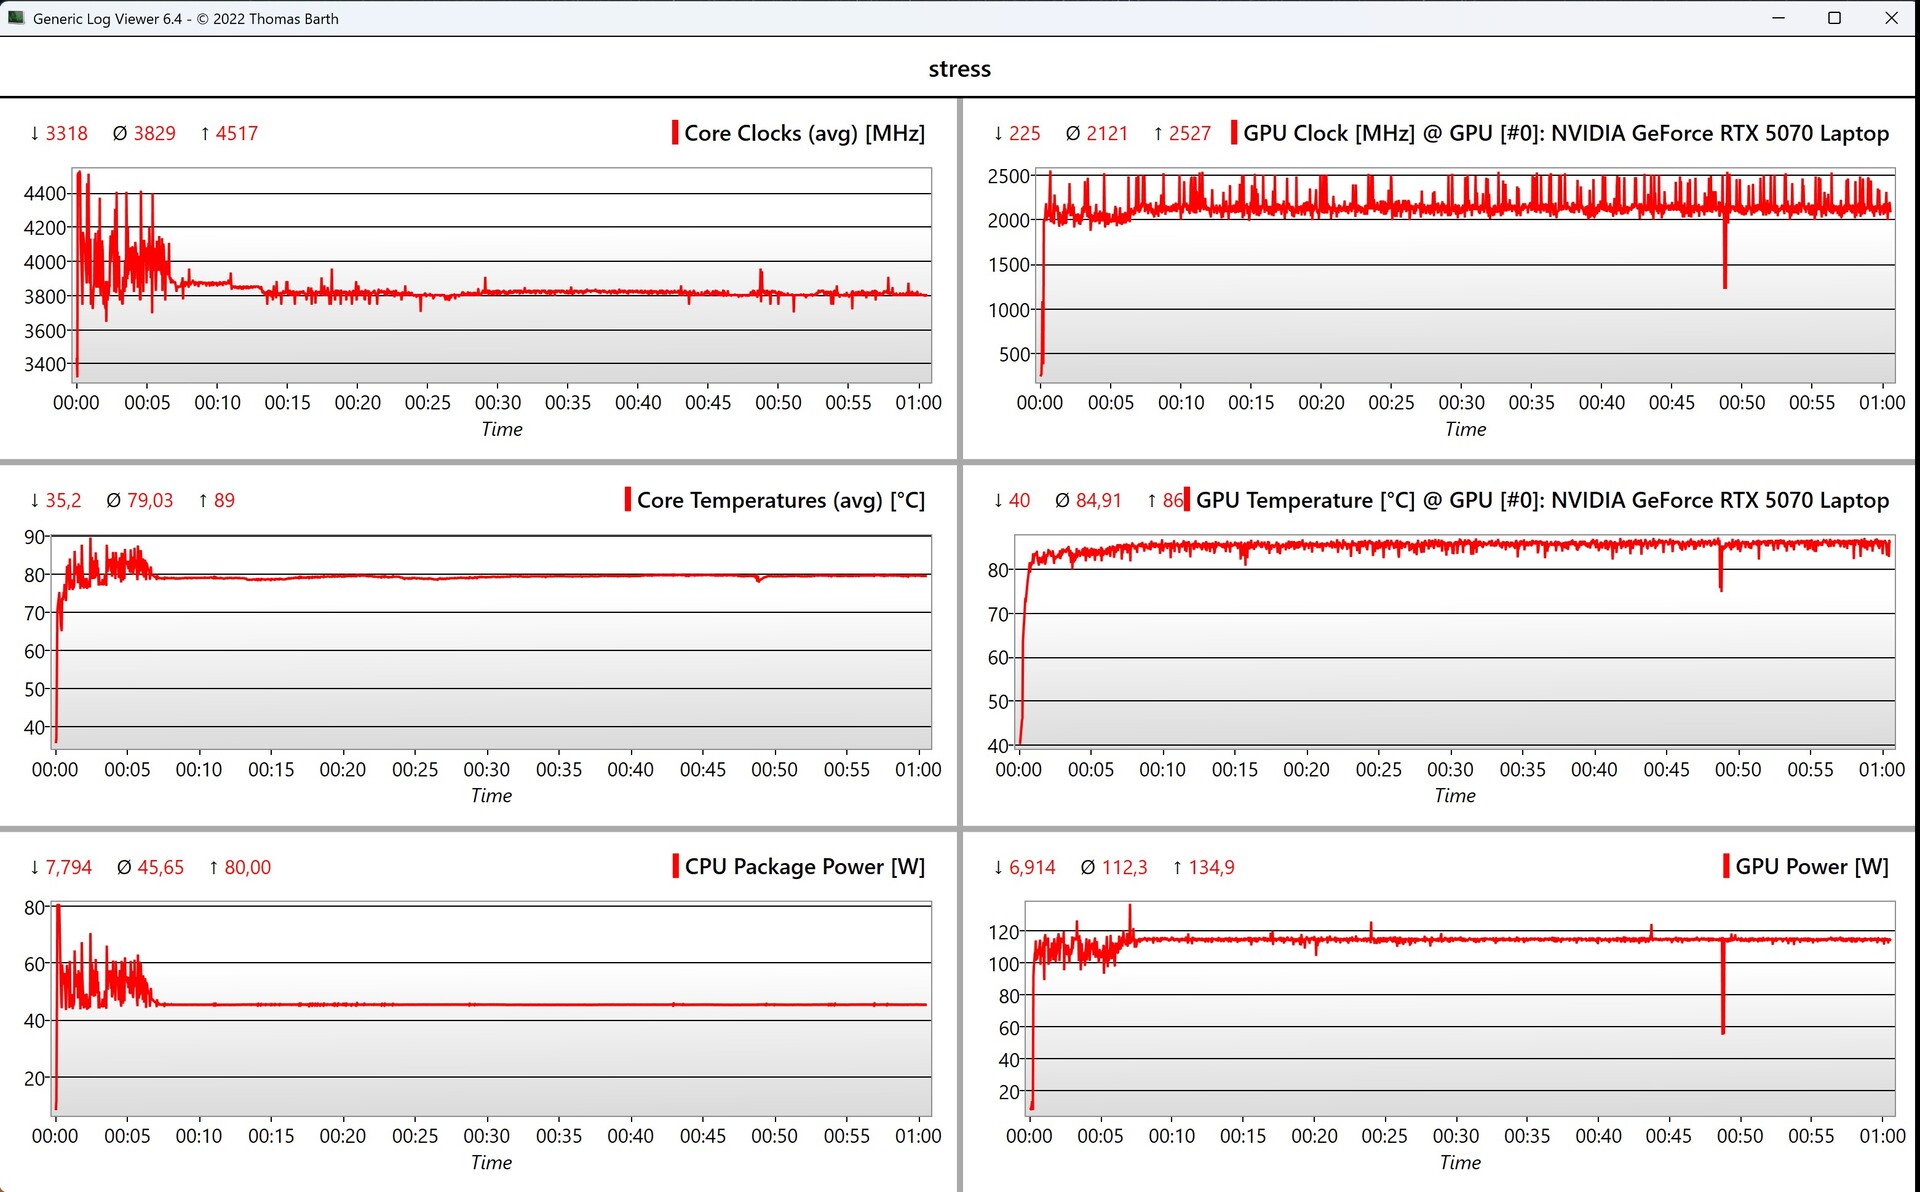Select the GPU Power [W] label
Viewport: 1920px width, 1192px height.
tap(1811, 867)
